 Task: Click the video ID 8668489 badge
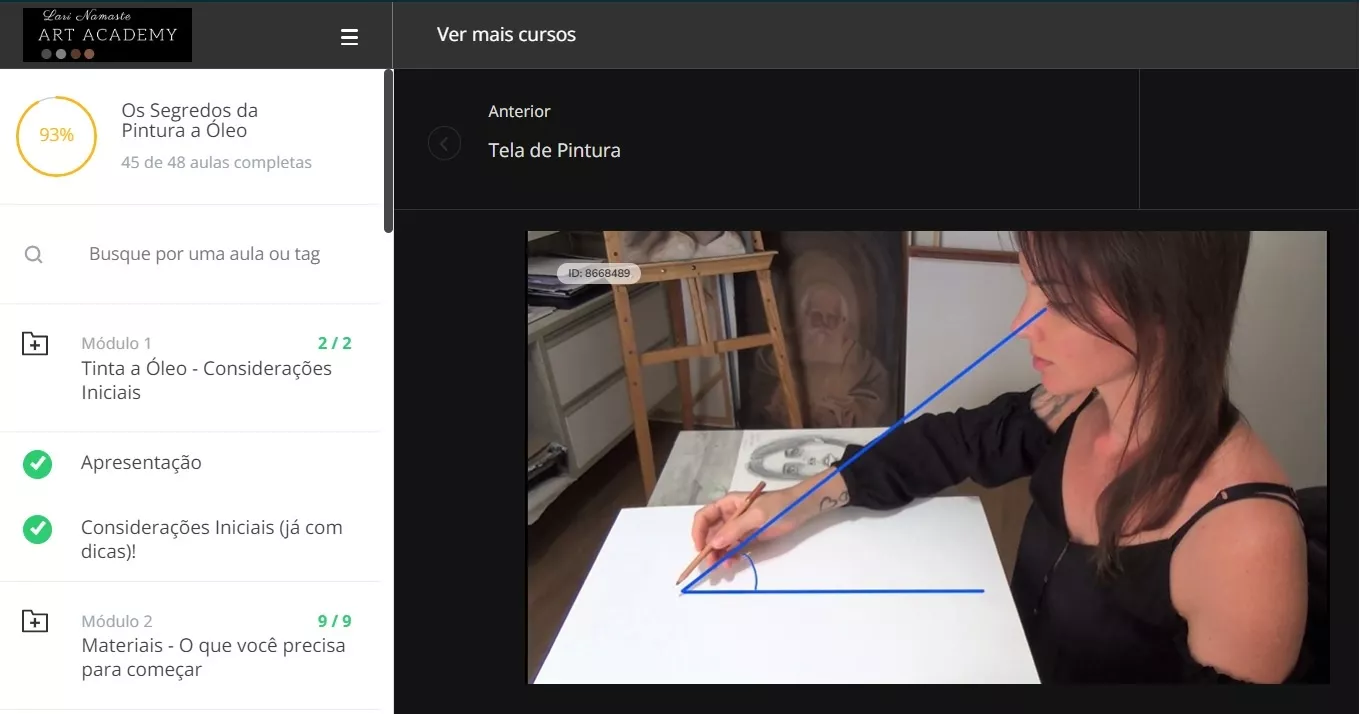coord(598,273)
